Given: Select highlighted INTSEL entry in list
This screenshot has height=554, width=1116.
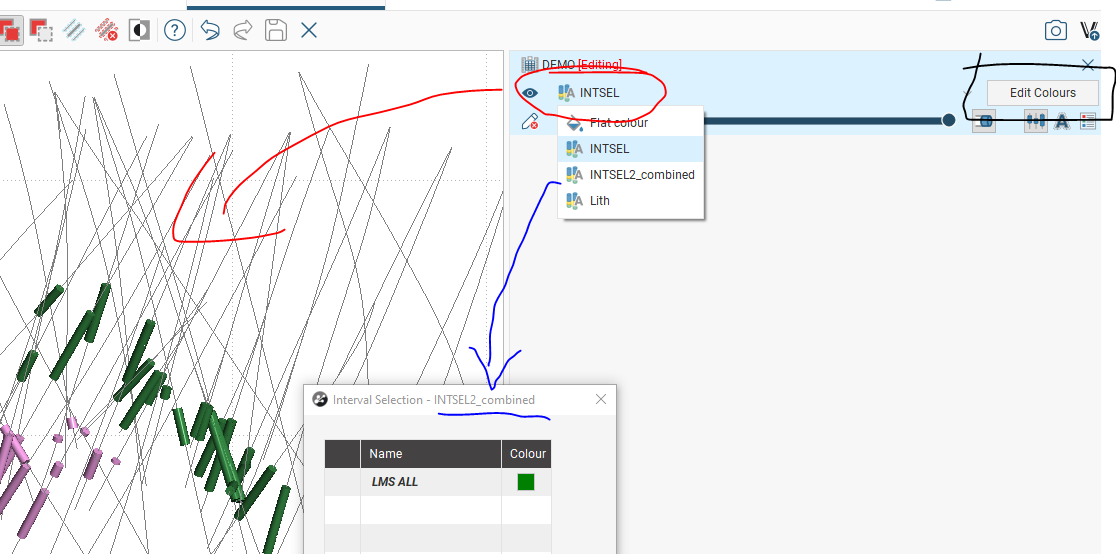Looking at the screenshot, I should tap(609, 149).
